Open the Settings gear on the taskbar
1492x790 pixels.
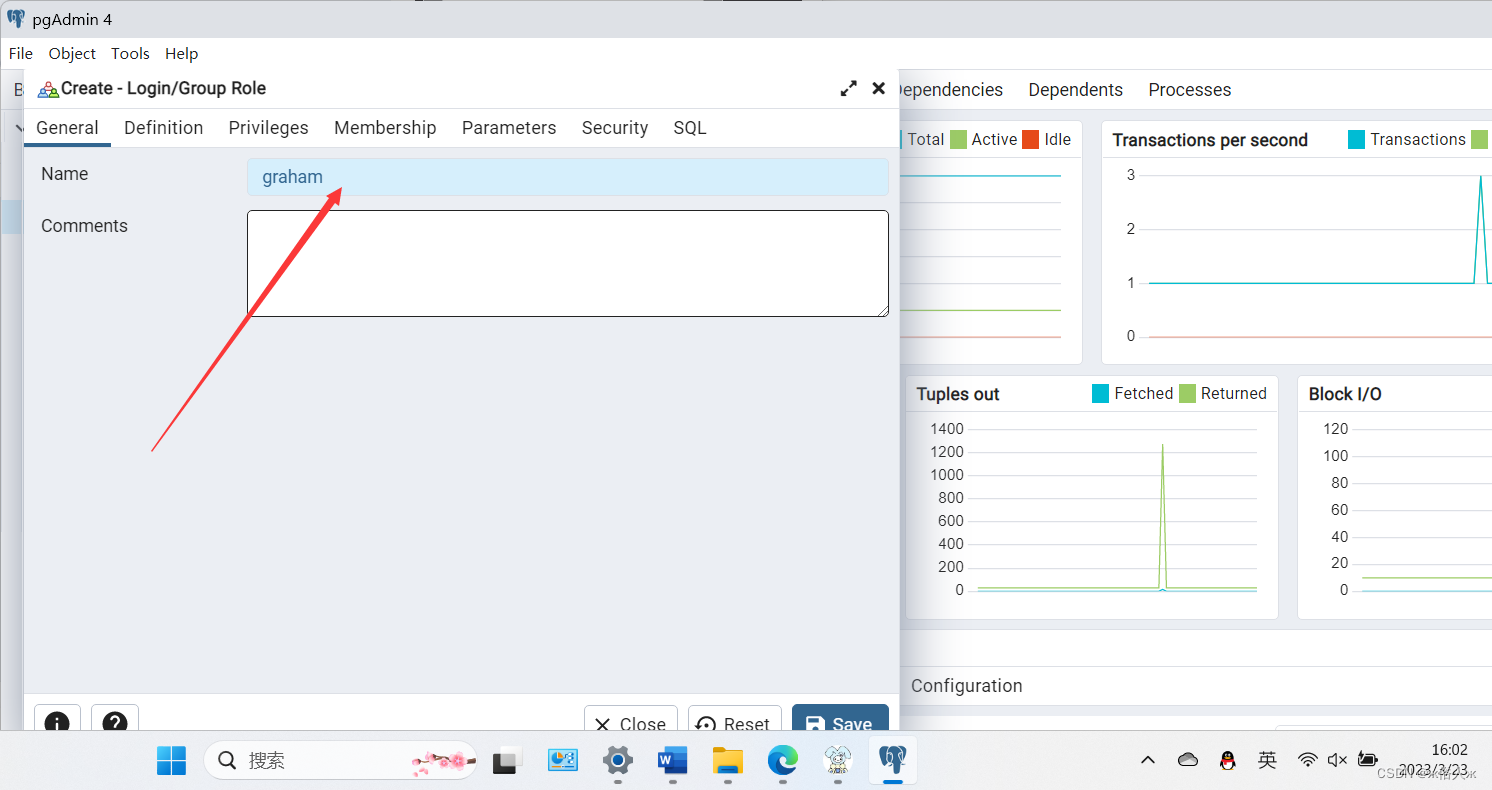(x=617, y=760)
